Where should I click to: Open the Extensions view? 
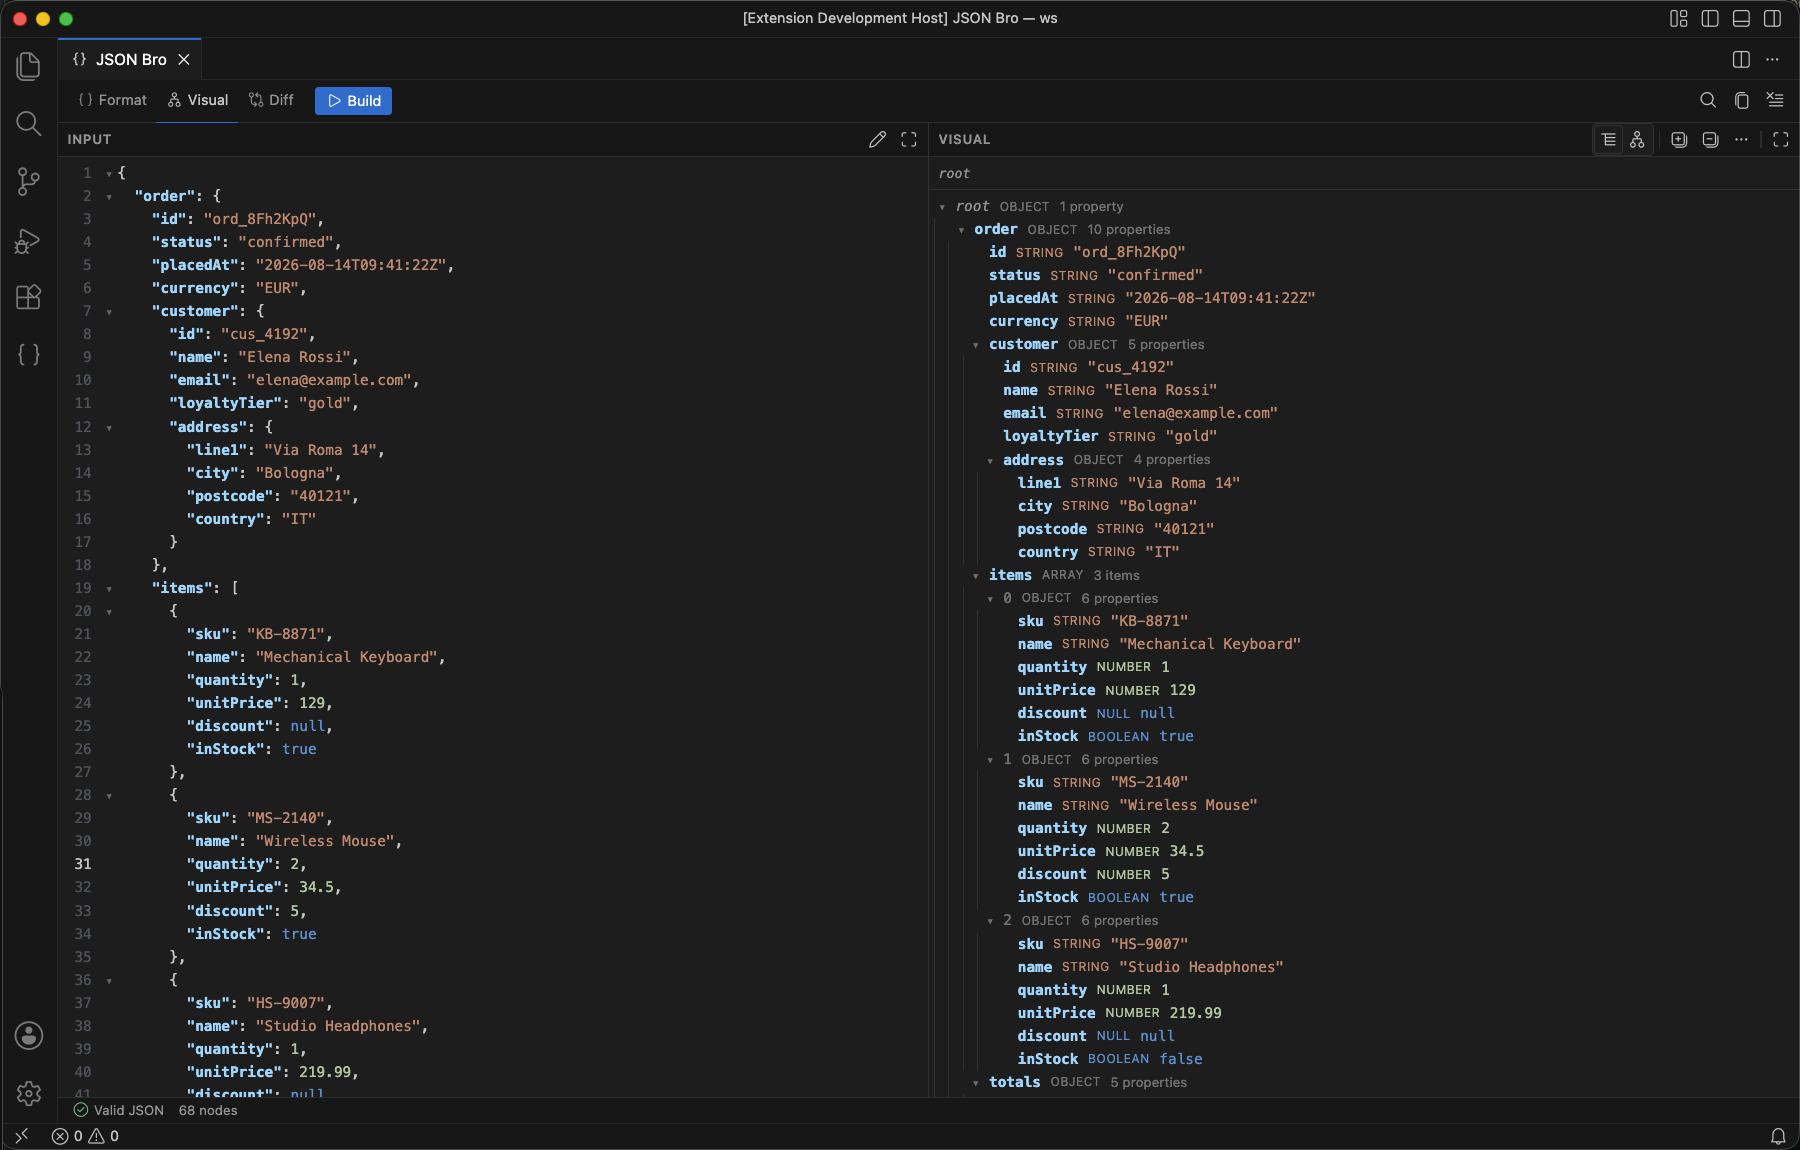tap(29, 297)
